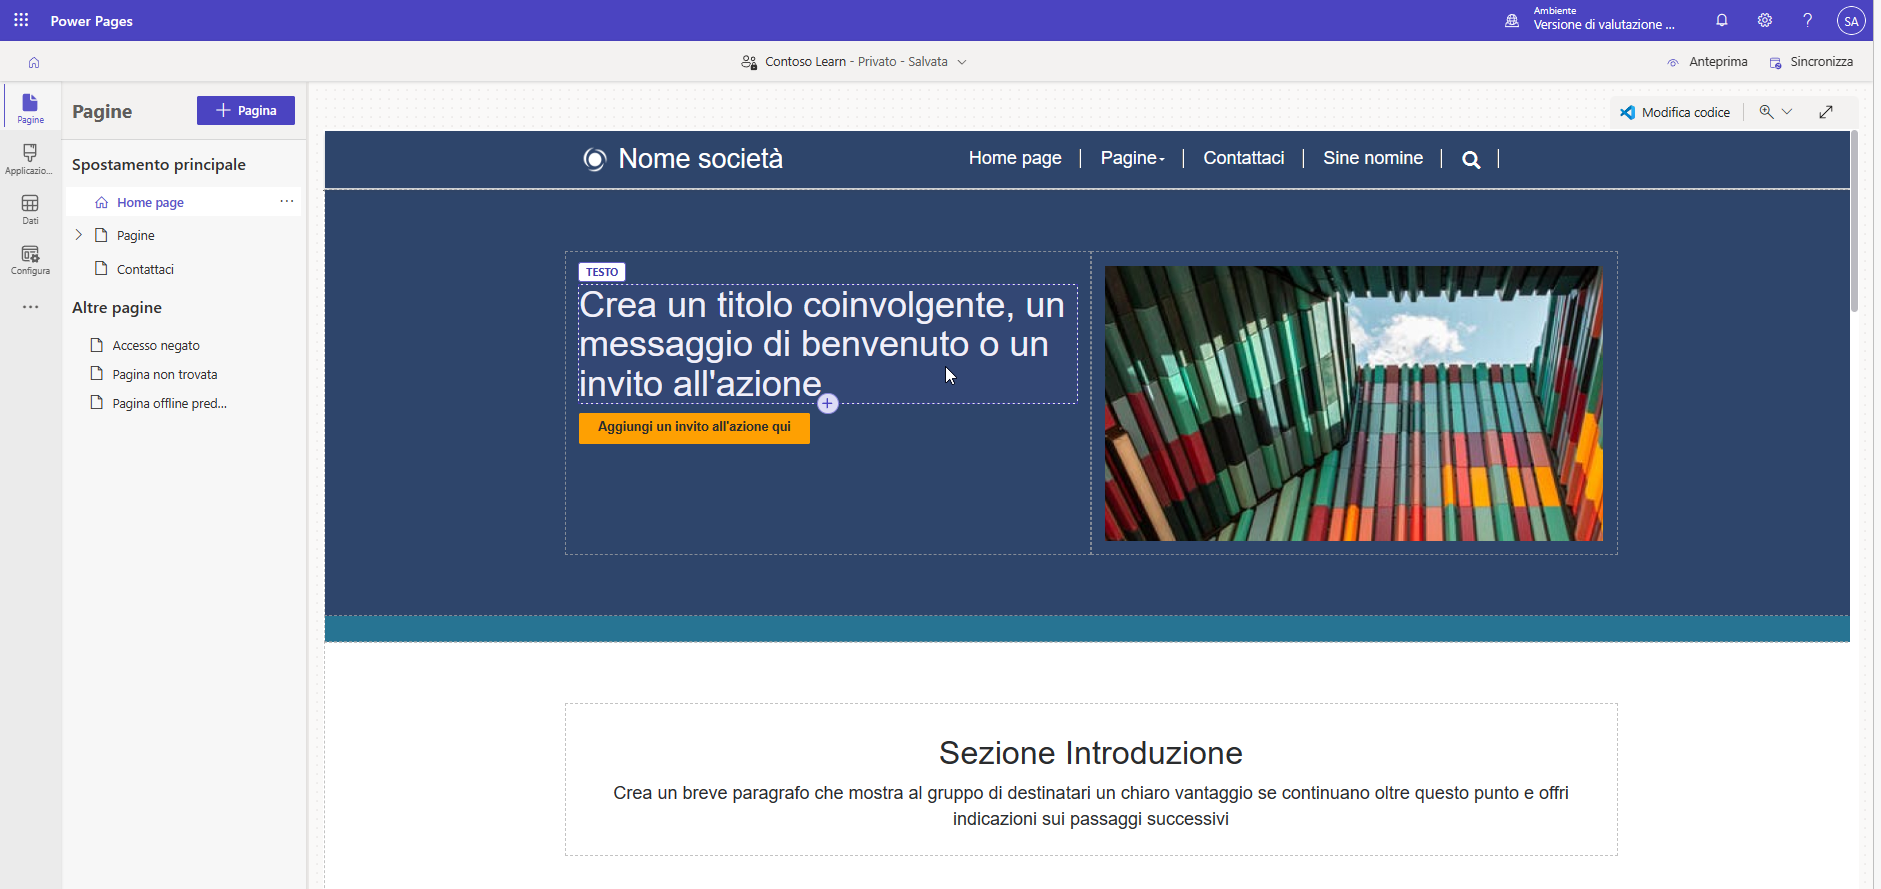Screen dimensions: 1881x889
Task: Open the zoom level dropdown arrow
Action: pyautogui.click(x=1787, y=112)
